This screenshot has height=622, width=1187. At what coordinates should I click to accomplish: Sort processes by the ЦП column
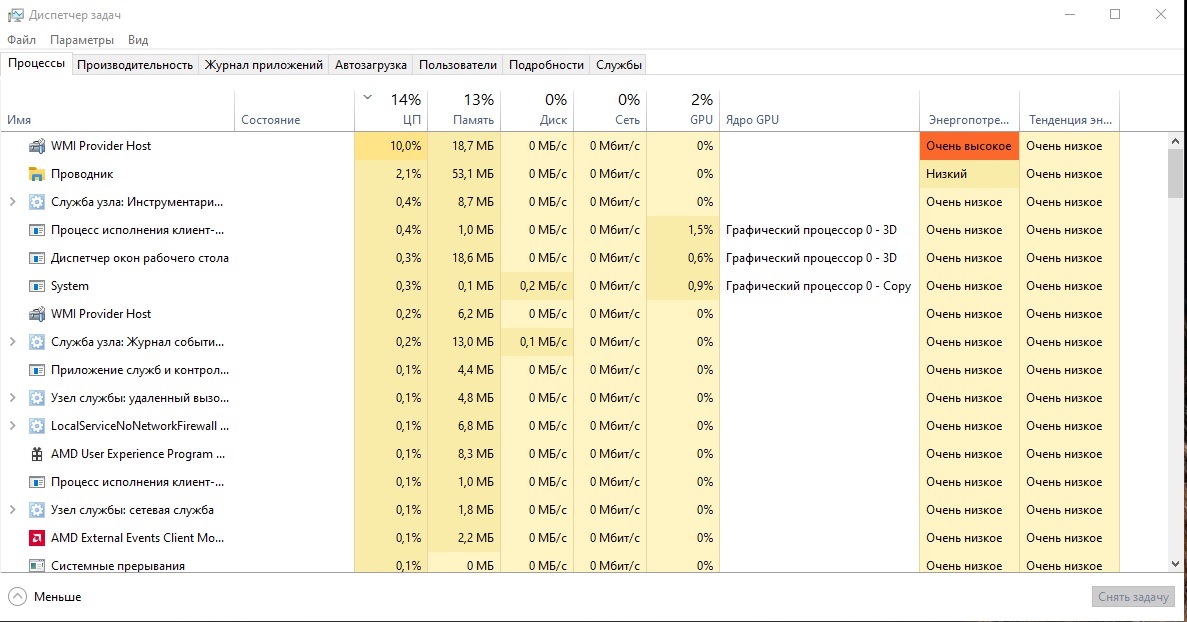392,110
